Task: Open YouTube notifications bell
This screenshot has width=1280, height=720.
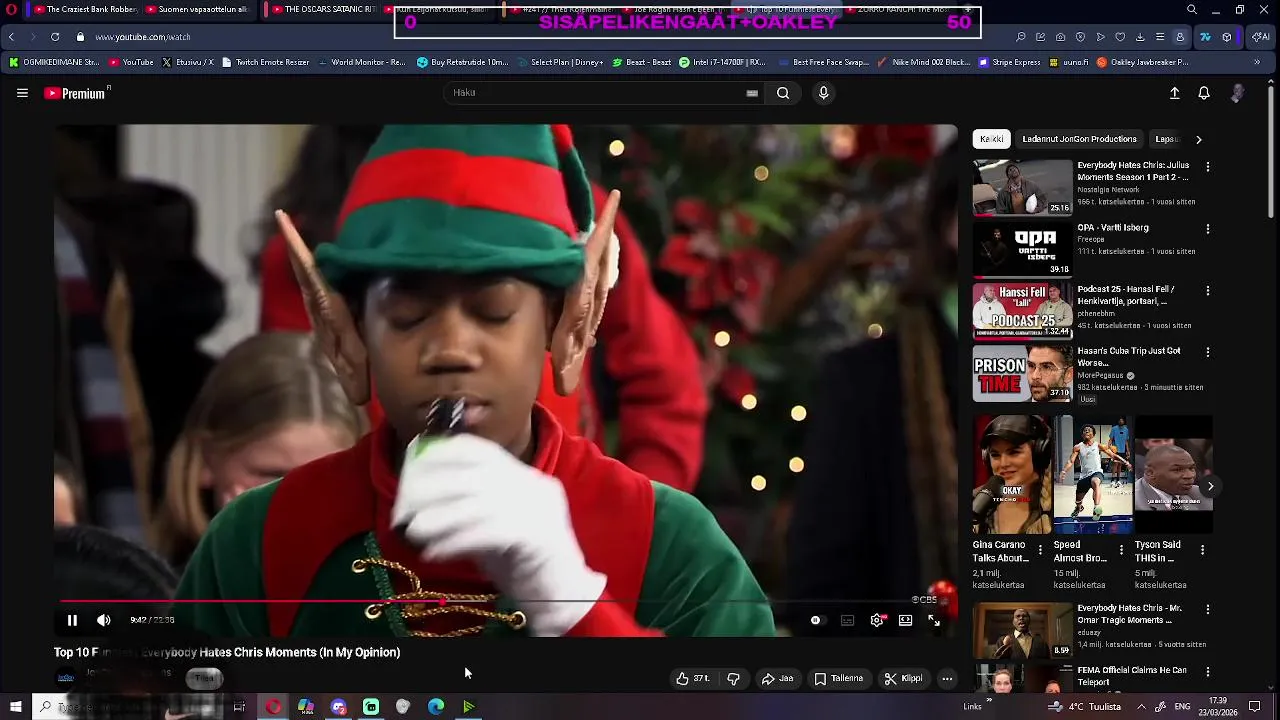Action: click(x=1204, y=93)
